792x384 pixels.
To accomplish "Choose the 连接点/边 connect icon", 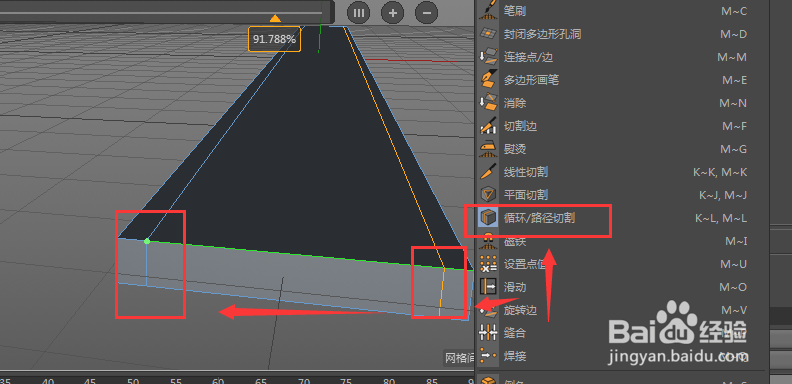I will tap(487, 57).
